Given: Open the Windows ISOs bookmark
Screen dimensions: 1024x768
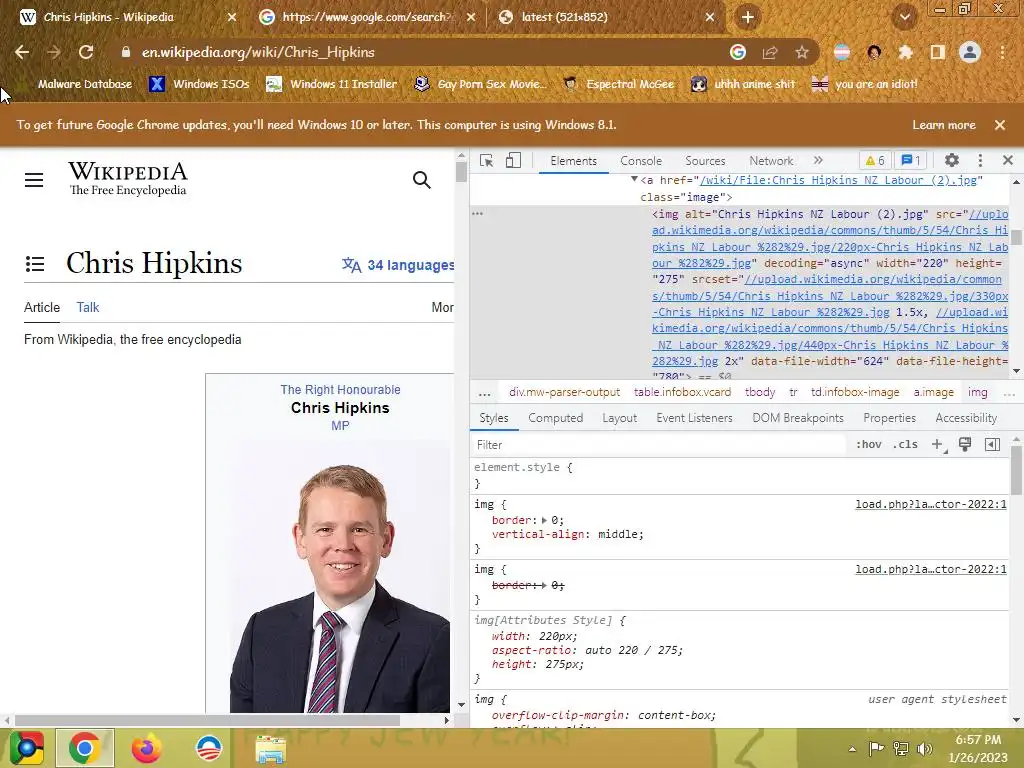Looking at the screenshot, I should [x=199, y=84].
